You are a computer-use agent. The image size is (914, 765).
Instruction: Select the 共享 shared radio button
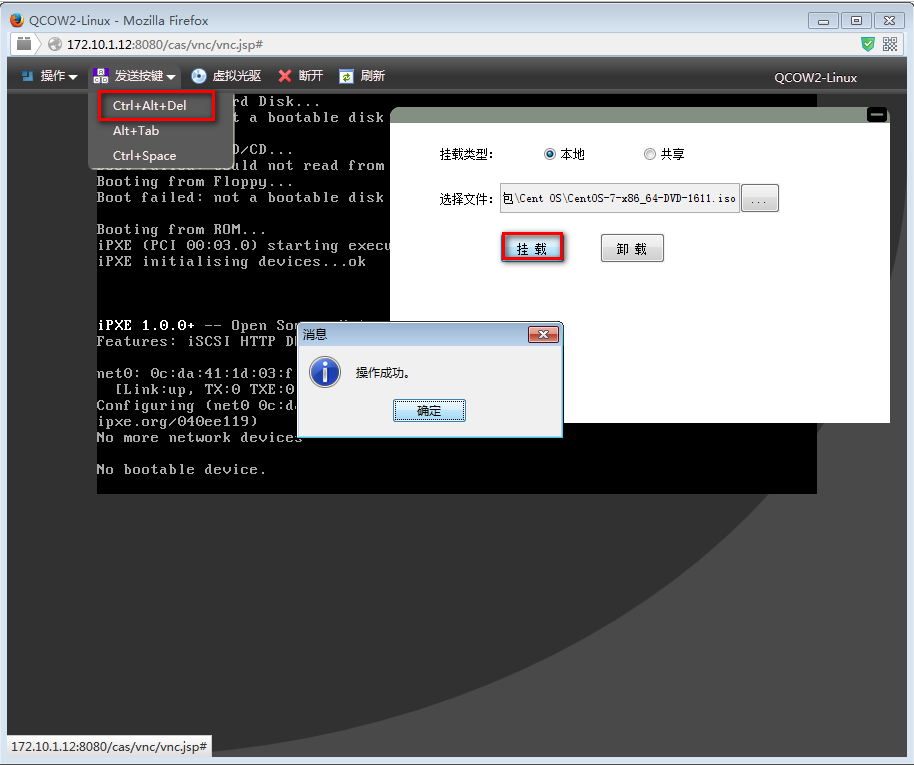click(x=650, y=154)
